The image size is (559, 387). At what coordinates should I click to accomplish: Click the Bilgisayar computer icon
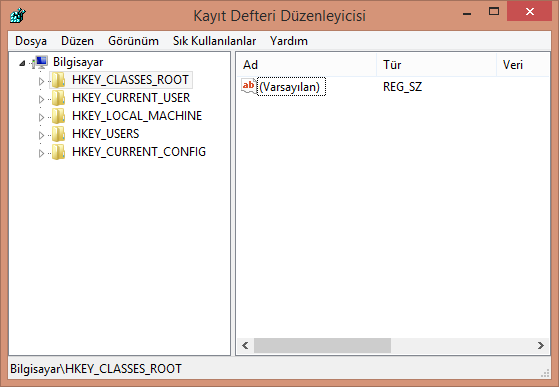(40, 62)
